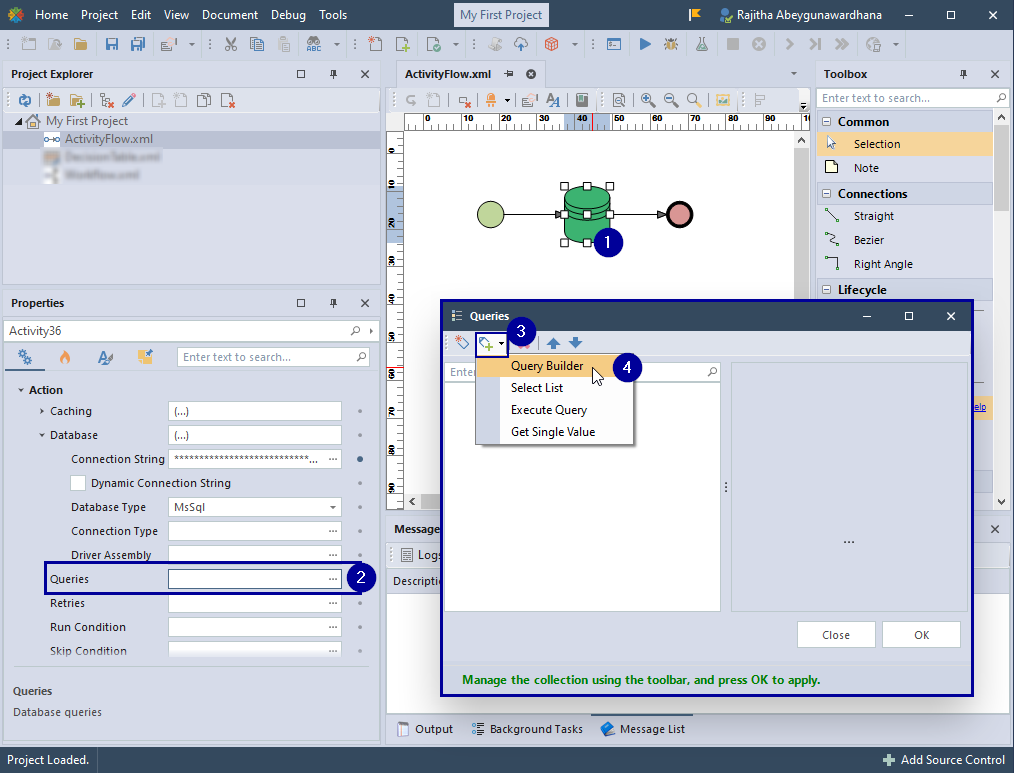This screenshot has width=1014, height=773.
Task: Switch to the Output tab
Action: pos(425,729)
